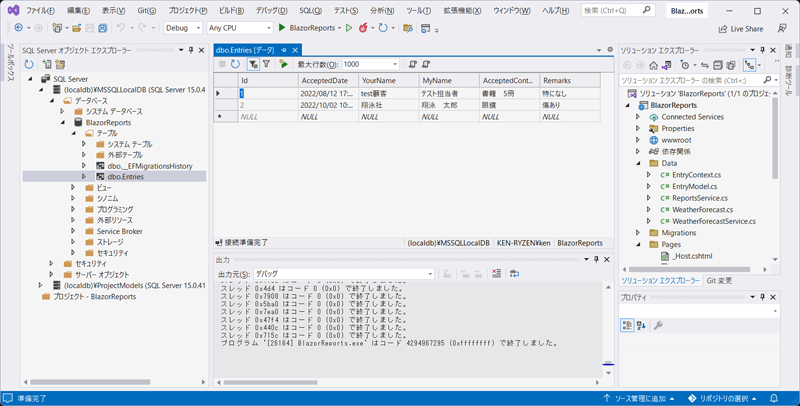Toggle the filter funnel button in data toolbar
800x406 pixels.
[x=253, y=64]
